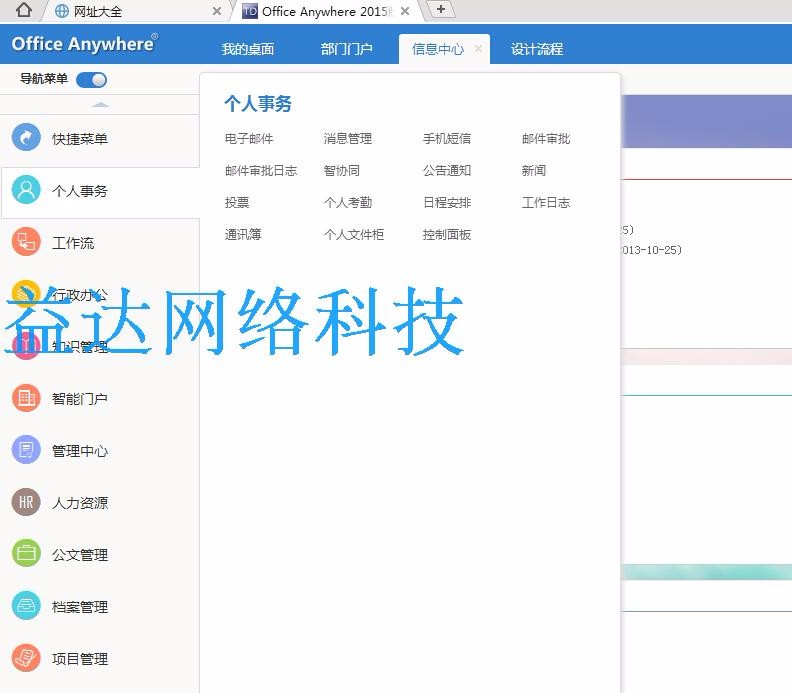Open a new browser tab with plus button
The width and height of the screenshot is (792, 693).
pos(441,9)
